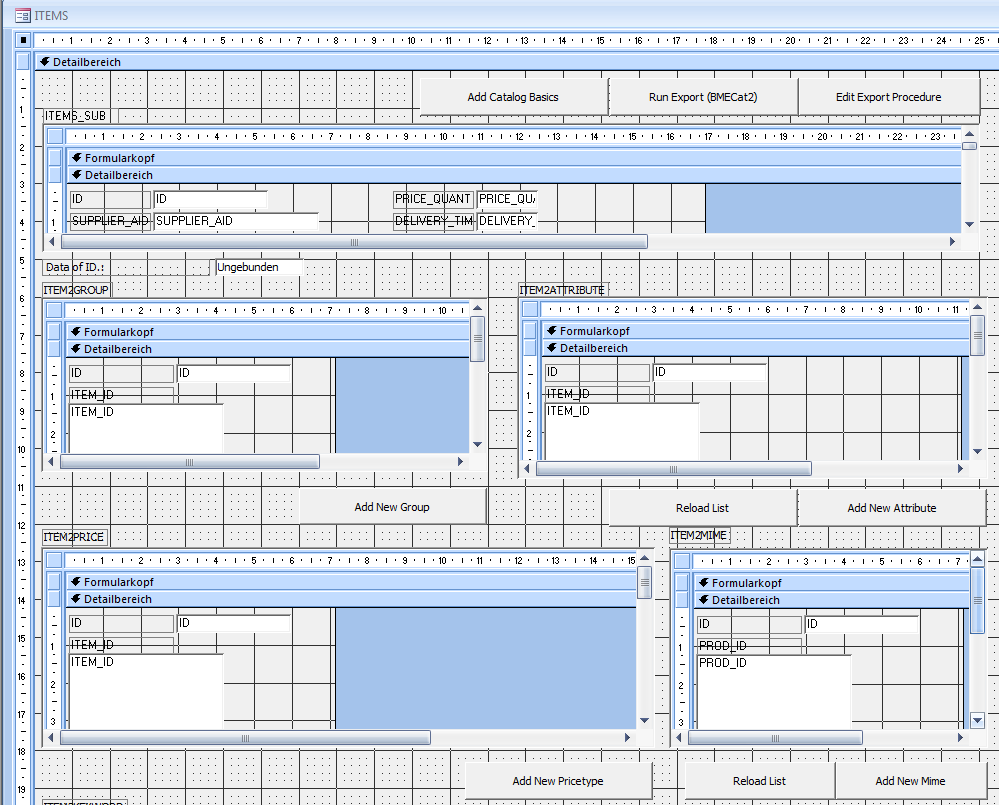Select the Ungebunden text box
The image size is (999, 805).
(257, 267)
